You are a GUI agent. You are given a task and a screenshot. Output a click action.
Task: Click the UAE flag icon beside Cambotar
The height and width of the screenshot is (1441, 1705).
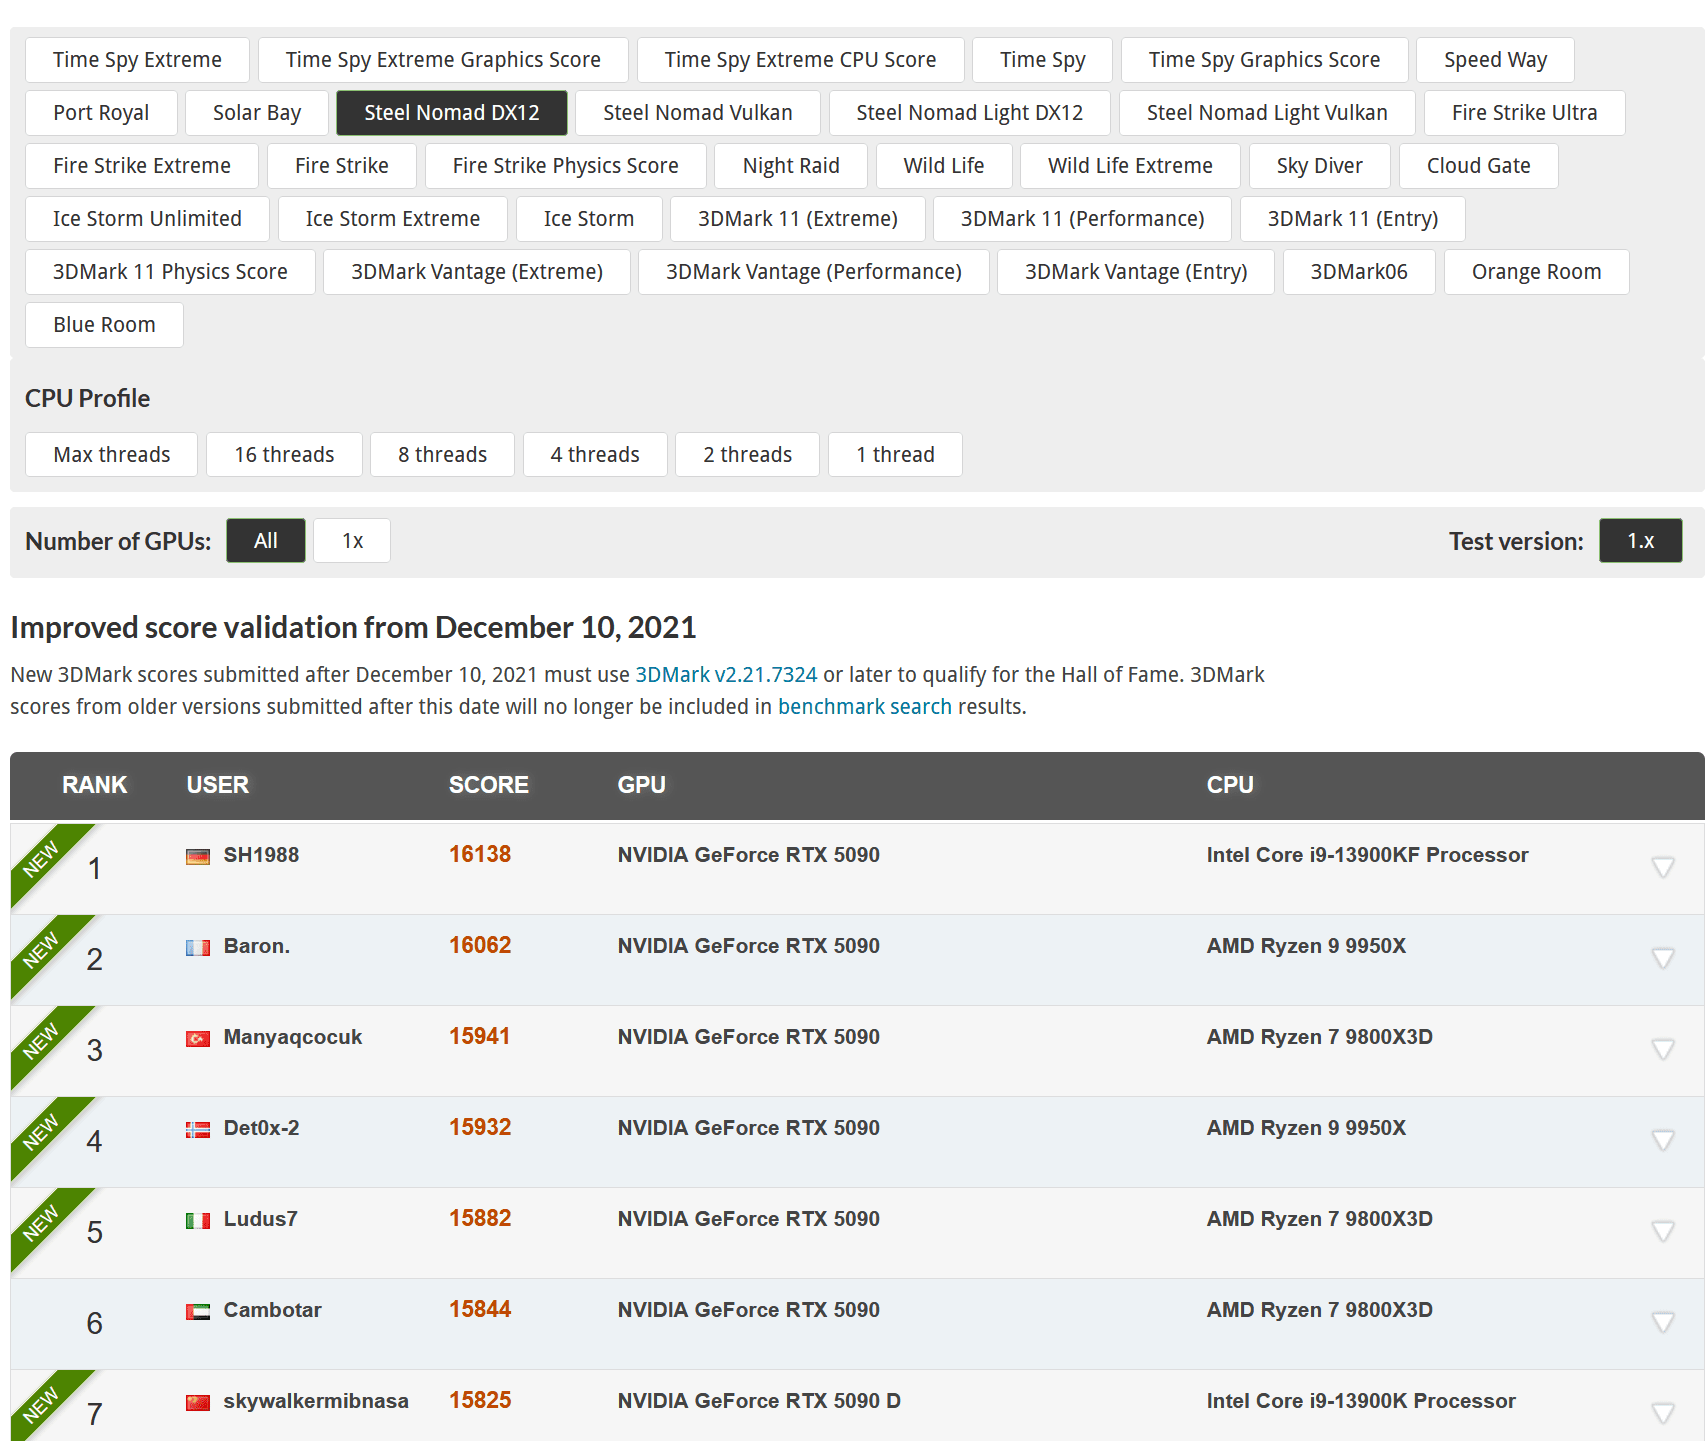click(198, 1312)
